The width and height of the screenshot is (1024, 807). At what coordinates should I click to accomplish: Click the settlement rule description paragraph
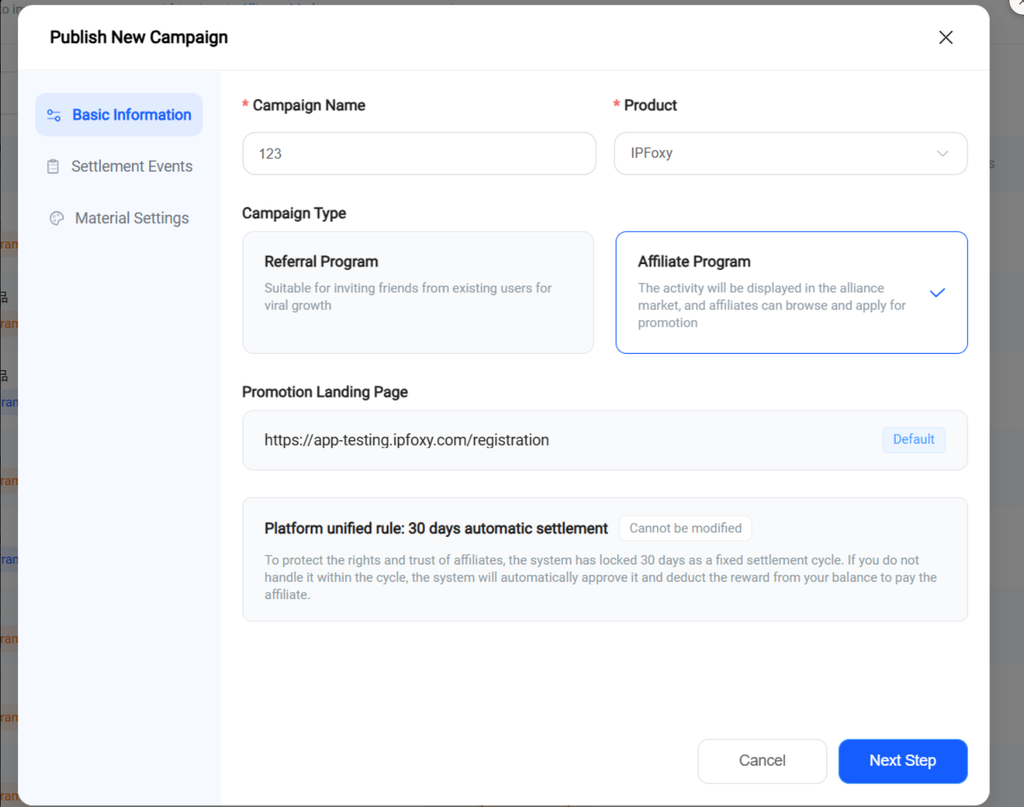coord(601,577)
